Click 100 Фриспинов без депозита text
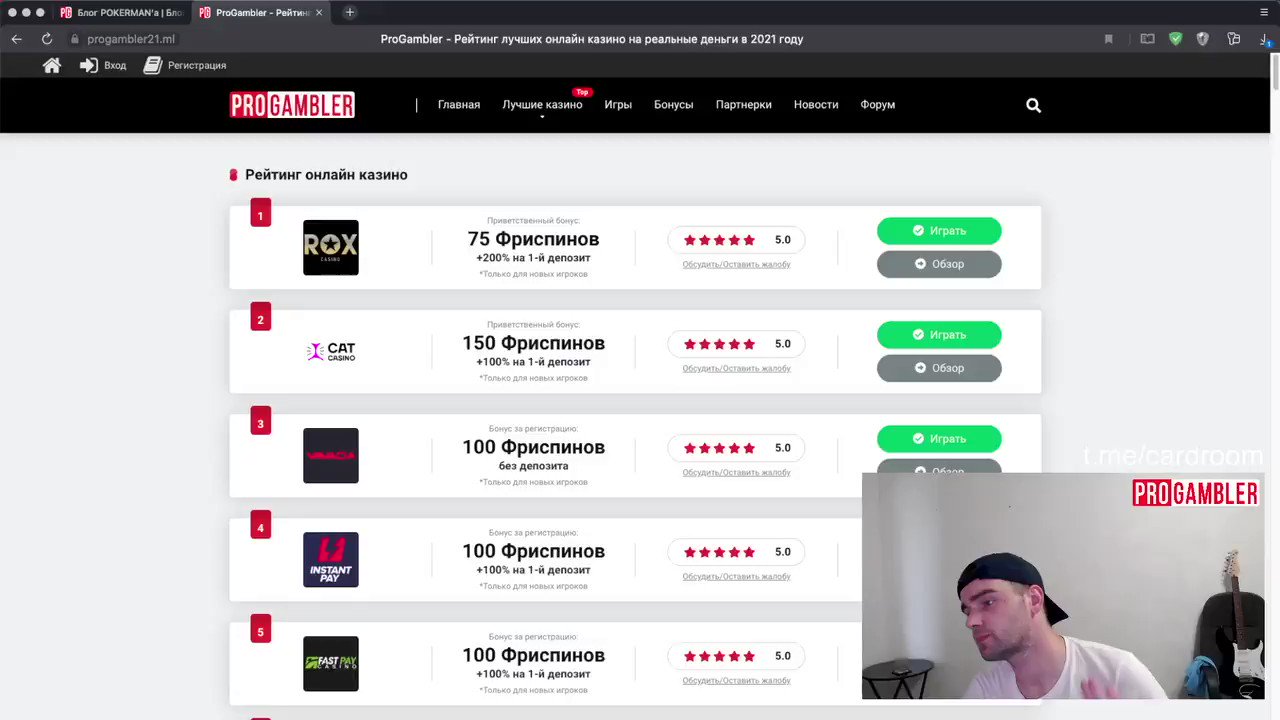This screenshot has width=1280, height=720. click(534, 454)
